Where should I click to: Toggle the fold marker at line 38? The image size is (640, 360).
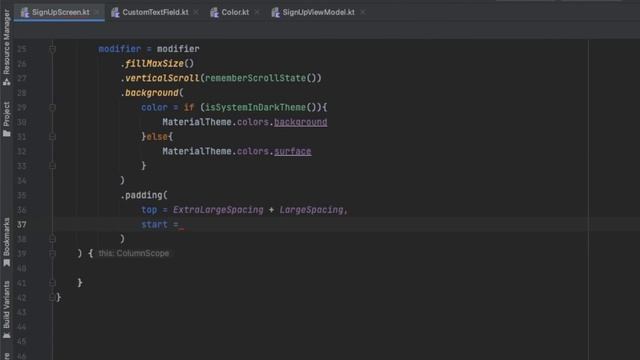click(x=53, y=239)
